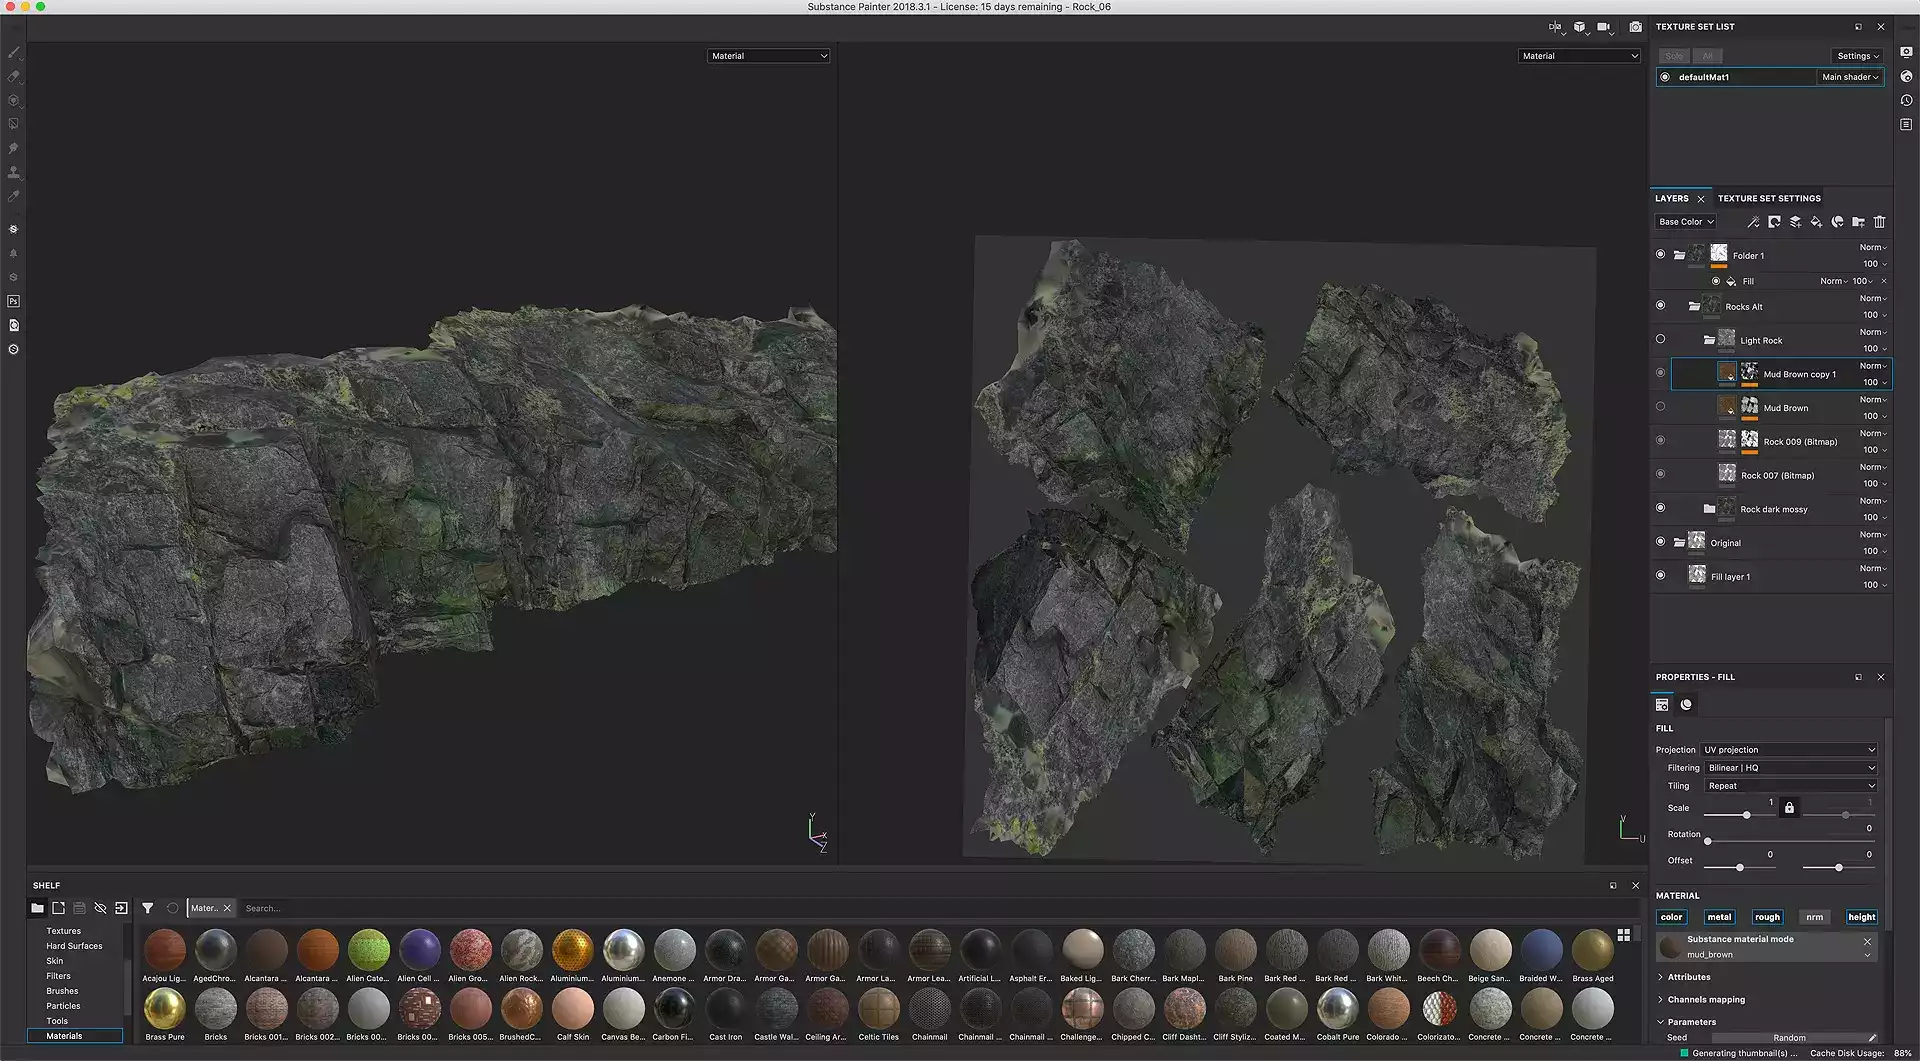1920x1061 pixels.
Task: Click the add fill layer bucket icon
Action: pos(1816,222)
